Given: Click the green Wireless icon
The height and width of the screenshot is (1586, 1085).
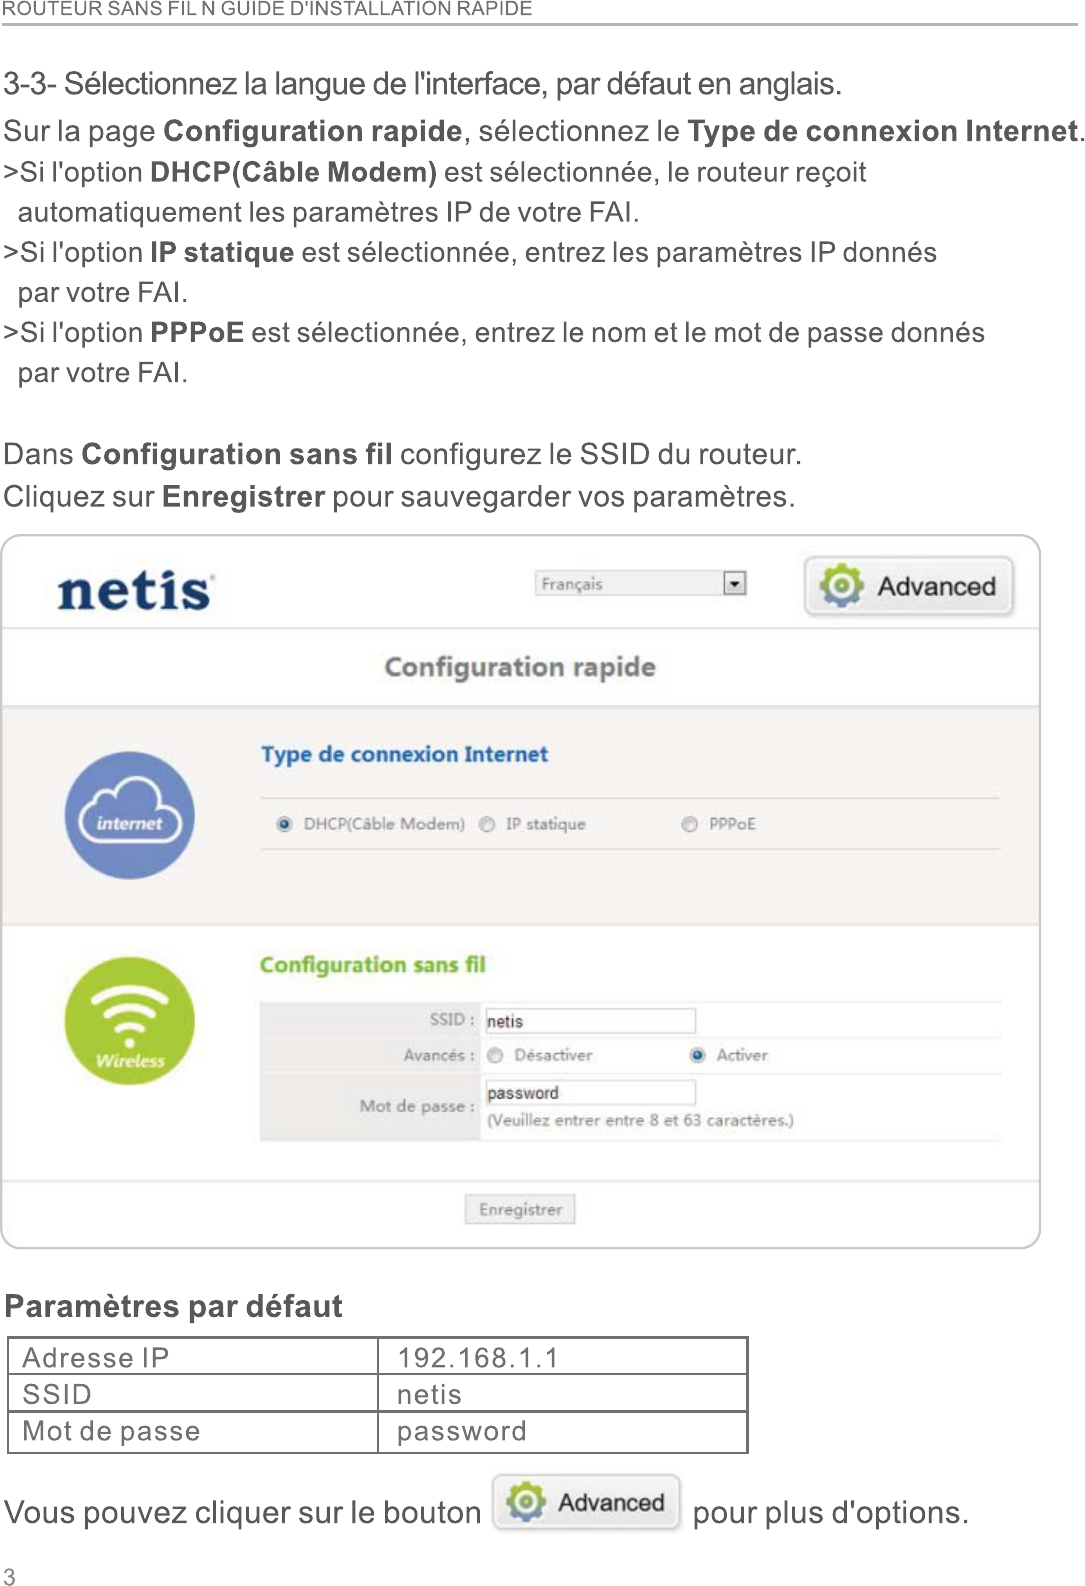Looking at the screenshot, I should [130, 1021].
